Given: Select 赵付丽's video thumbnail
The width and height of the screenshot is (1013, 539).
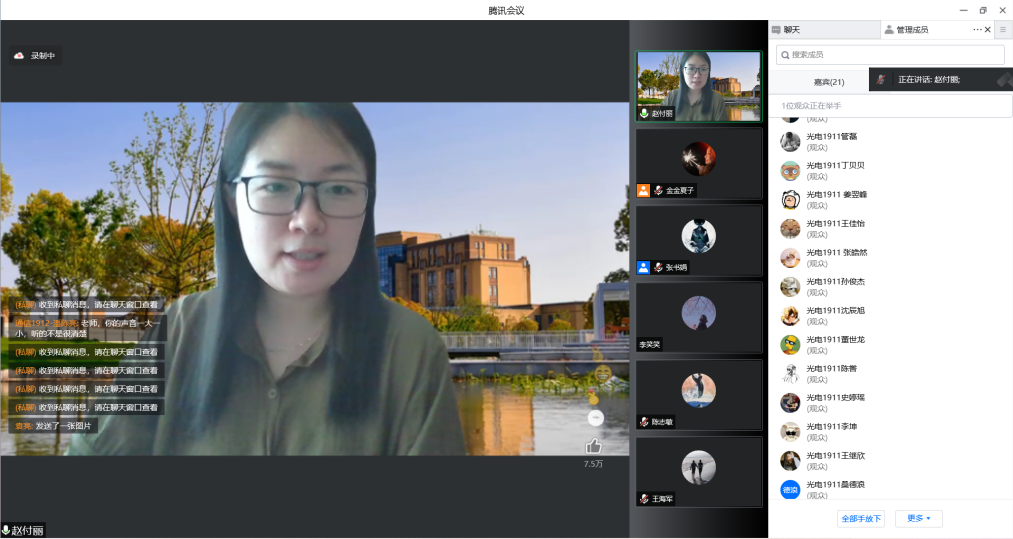Looking at the screenshot, I should click(x=698, y=86).
